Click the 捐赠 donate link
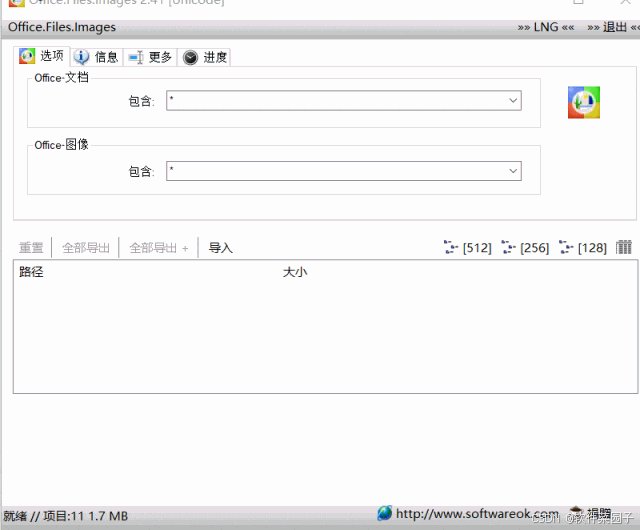 [599, 513]
